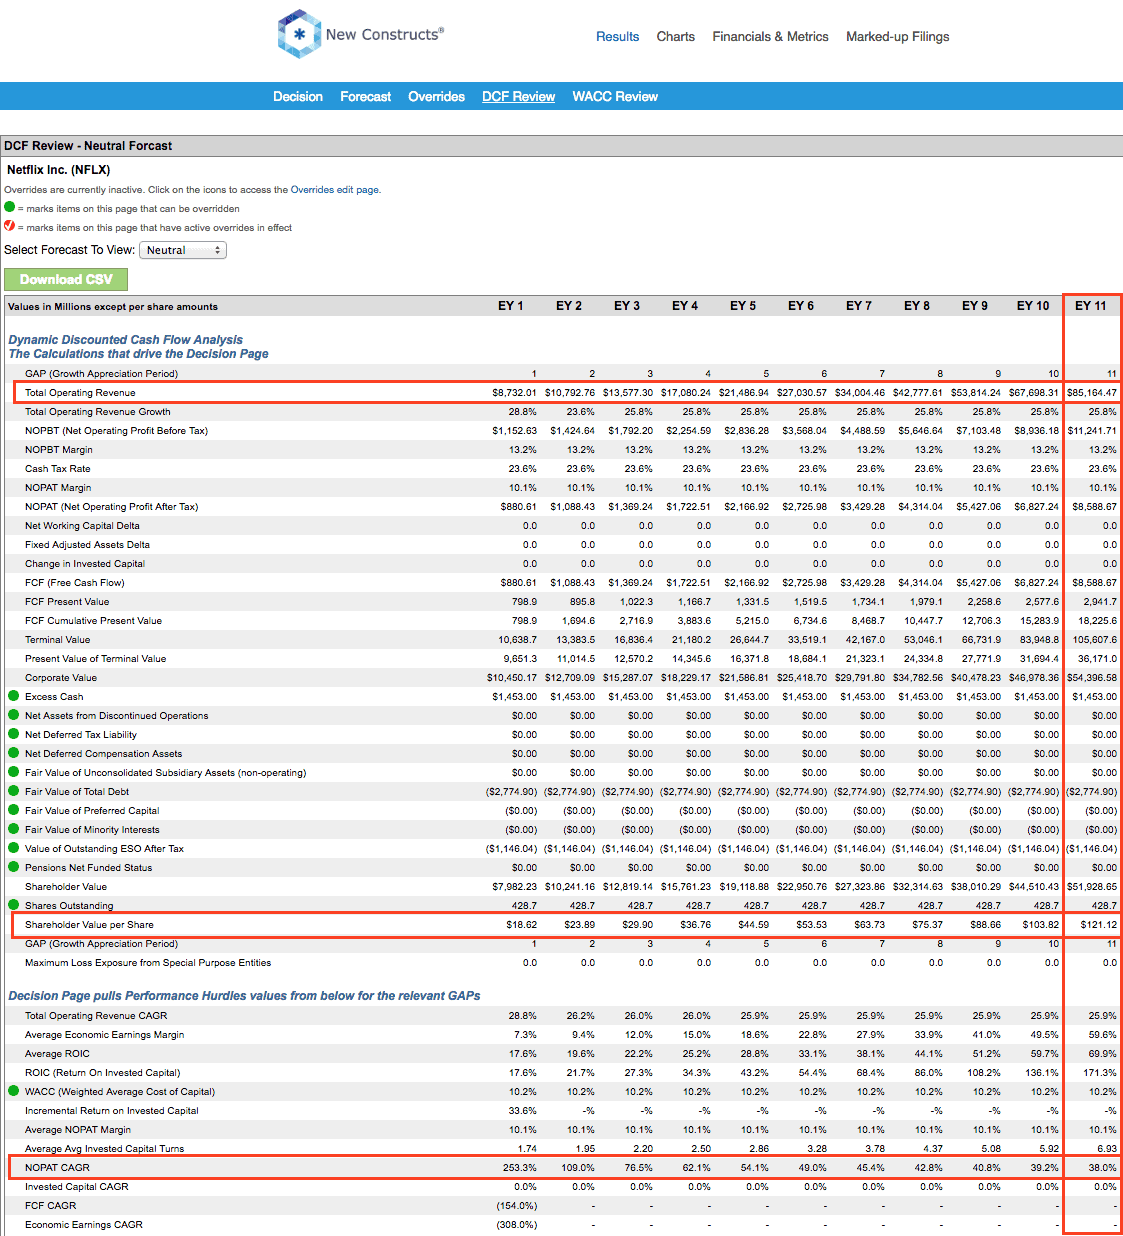Switch to the Decision tab
This screenshot has width=1123, height=1236.
click(298, 97)
